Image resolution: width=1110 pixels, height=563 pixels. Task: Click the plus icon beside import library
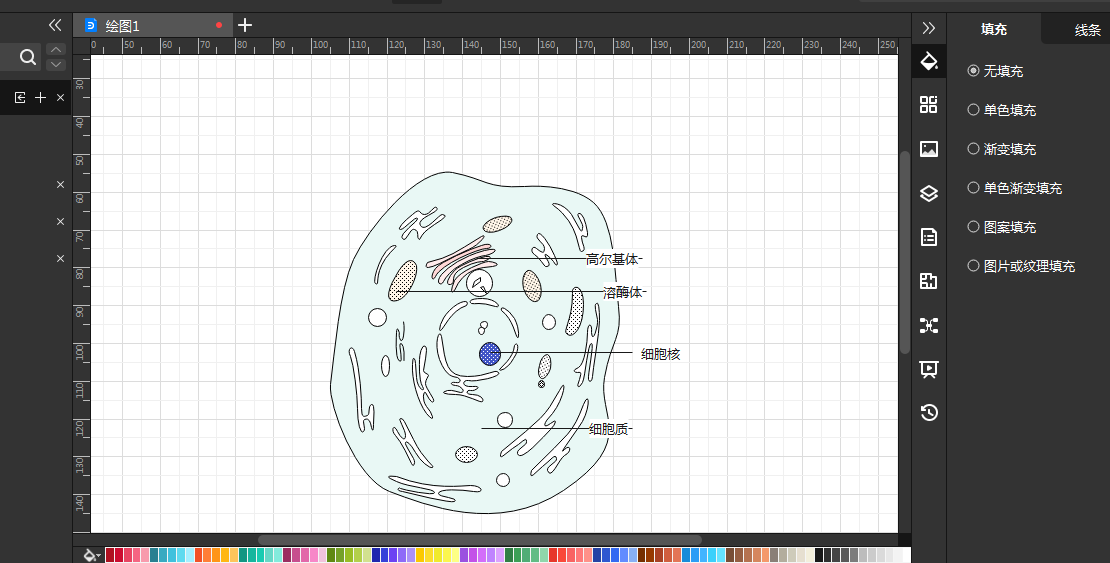point(40,98)
